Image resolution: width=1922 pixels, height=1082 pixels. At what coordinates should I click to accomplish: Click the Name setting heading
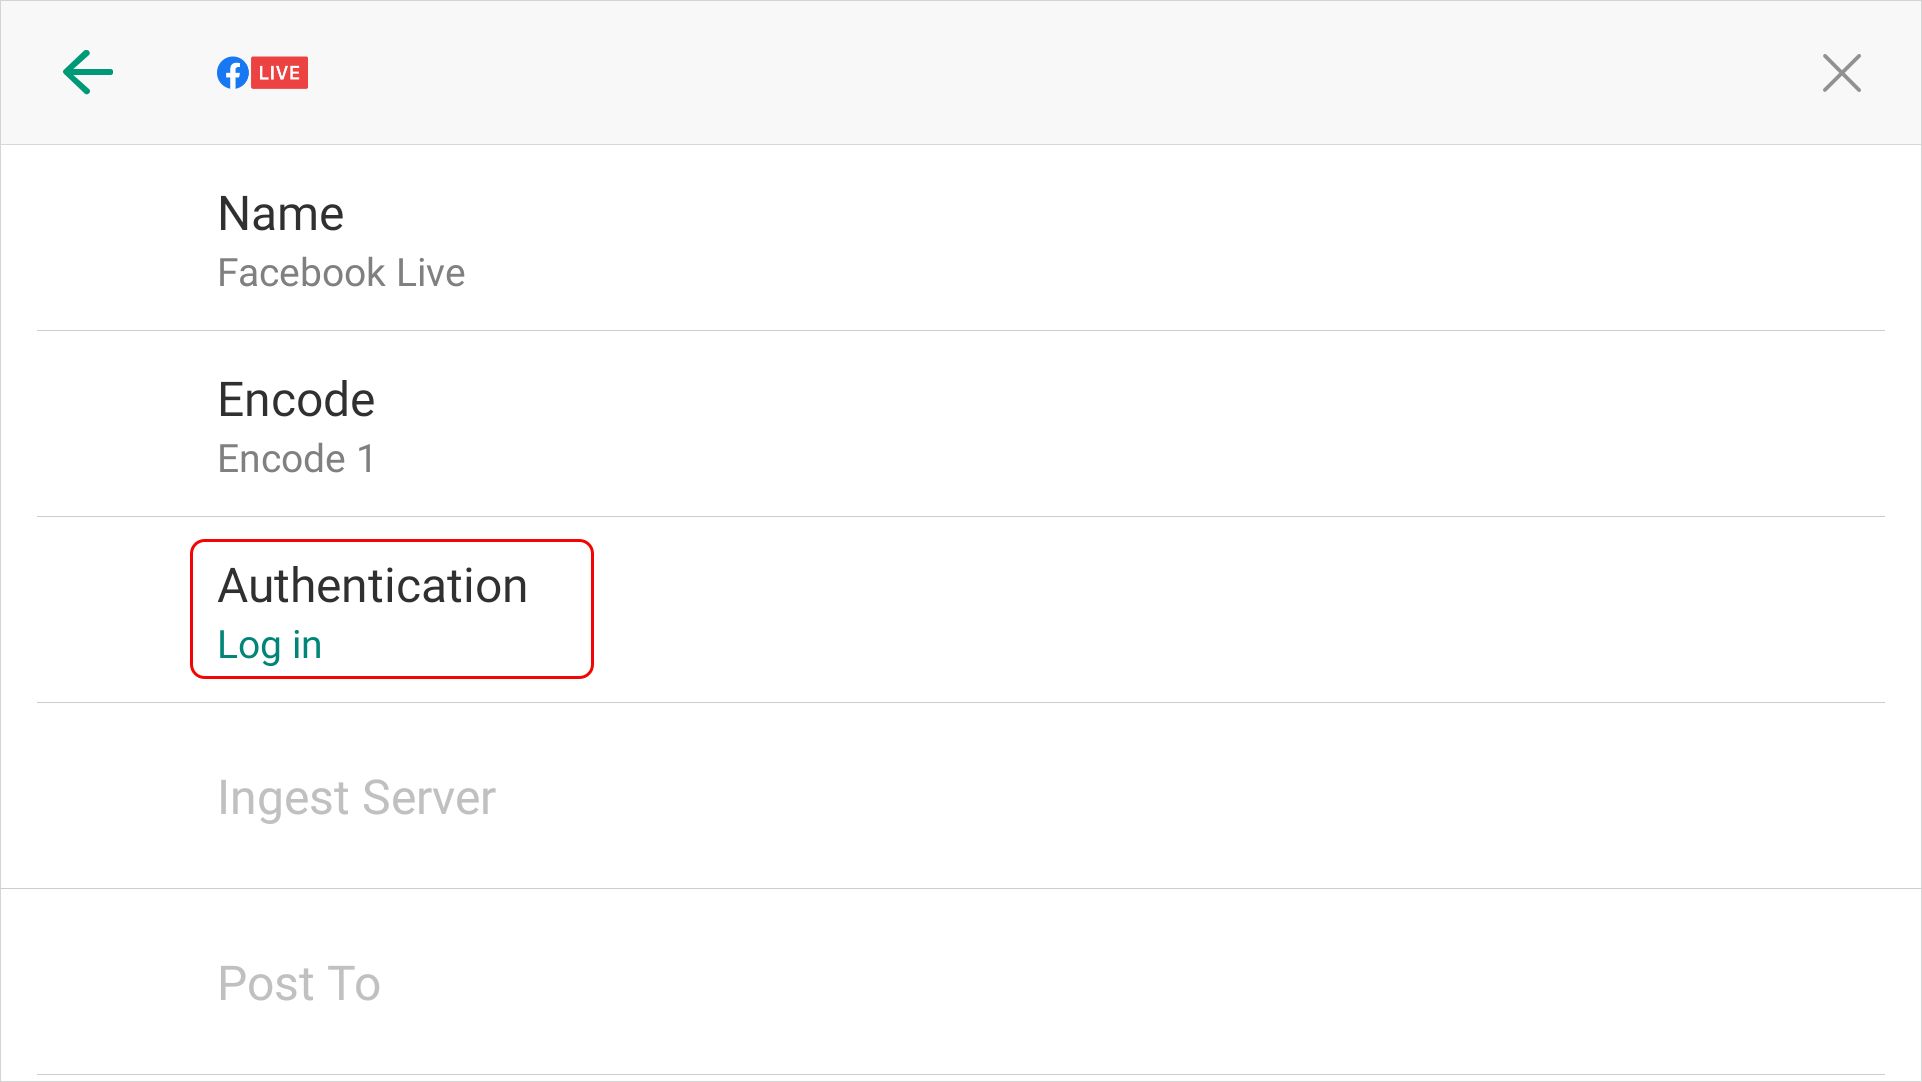tap(281, 214)
